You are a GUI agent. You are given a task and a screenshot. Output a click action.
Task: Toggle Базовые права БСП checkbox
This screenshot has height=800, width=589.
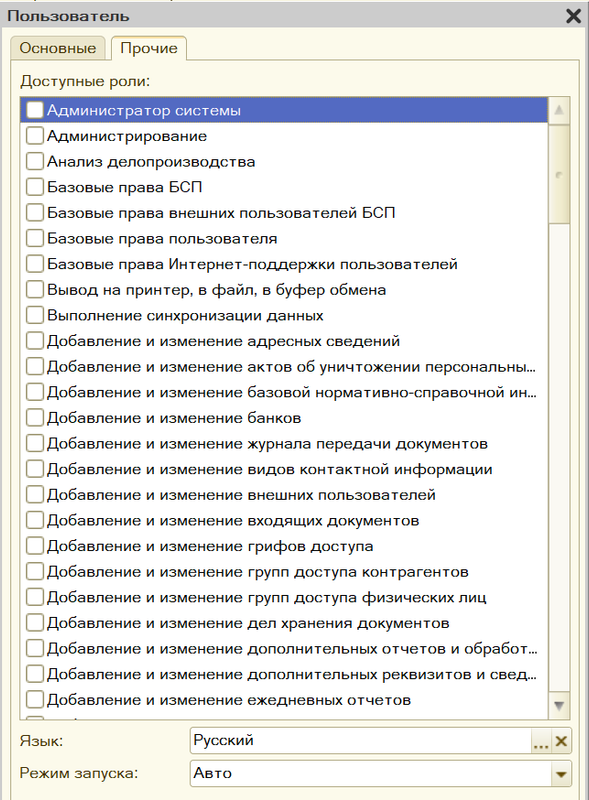click(x=35, y=187)
